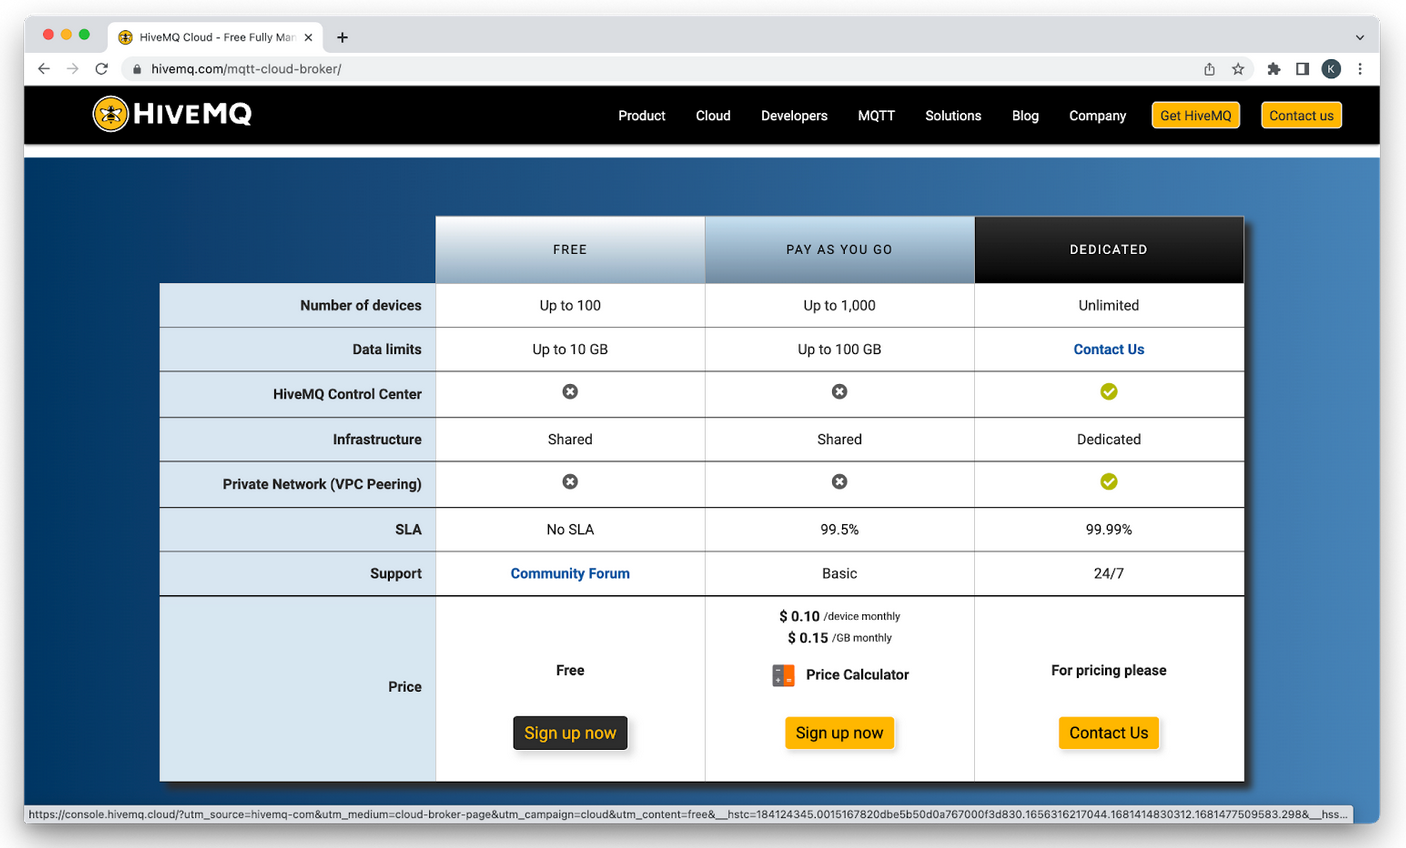Click Contact Us for the Dedicated plan
The image size is (1406, 848).
[x=1108, y=732]
